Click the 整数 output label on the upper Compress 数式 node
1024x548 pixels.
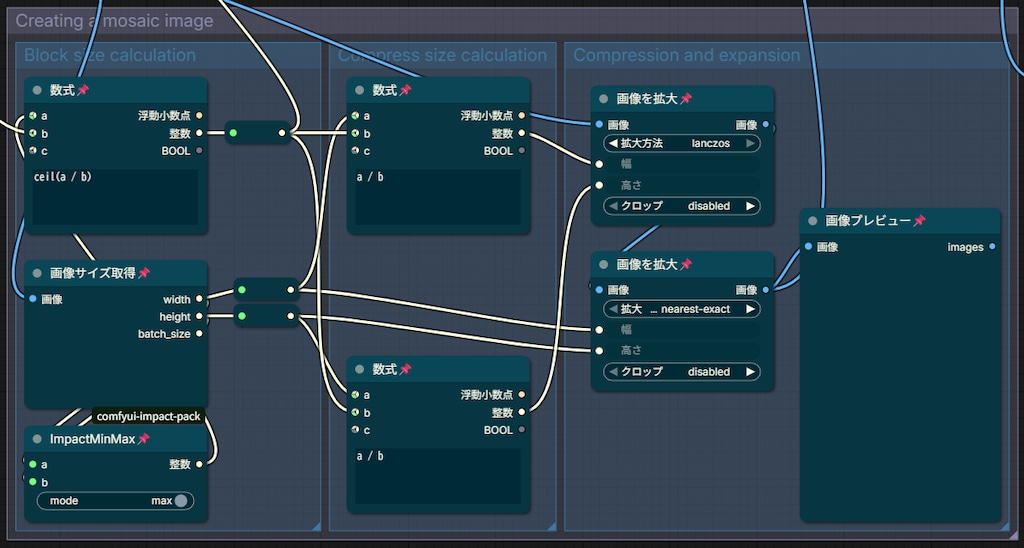[x=502, y=133]
